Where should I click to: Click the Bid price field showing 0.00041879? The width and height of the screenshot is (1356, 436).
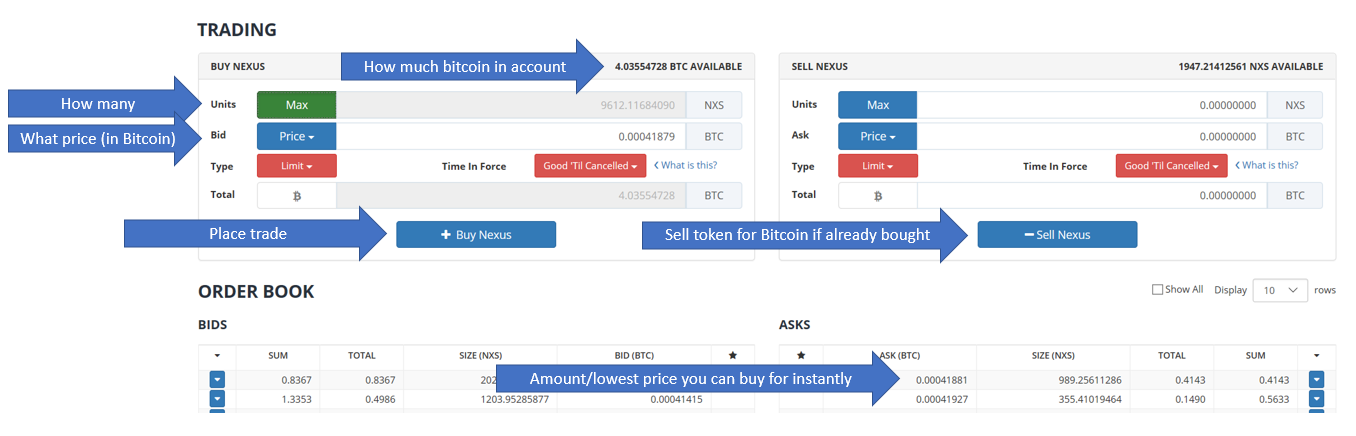[511, 136]
